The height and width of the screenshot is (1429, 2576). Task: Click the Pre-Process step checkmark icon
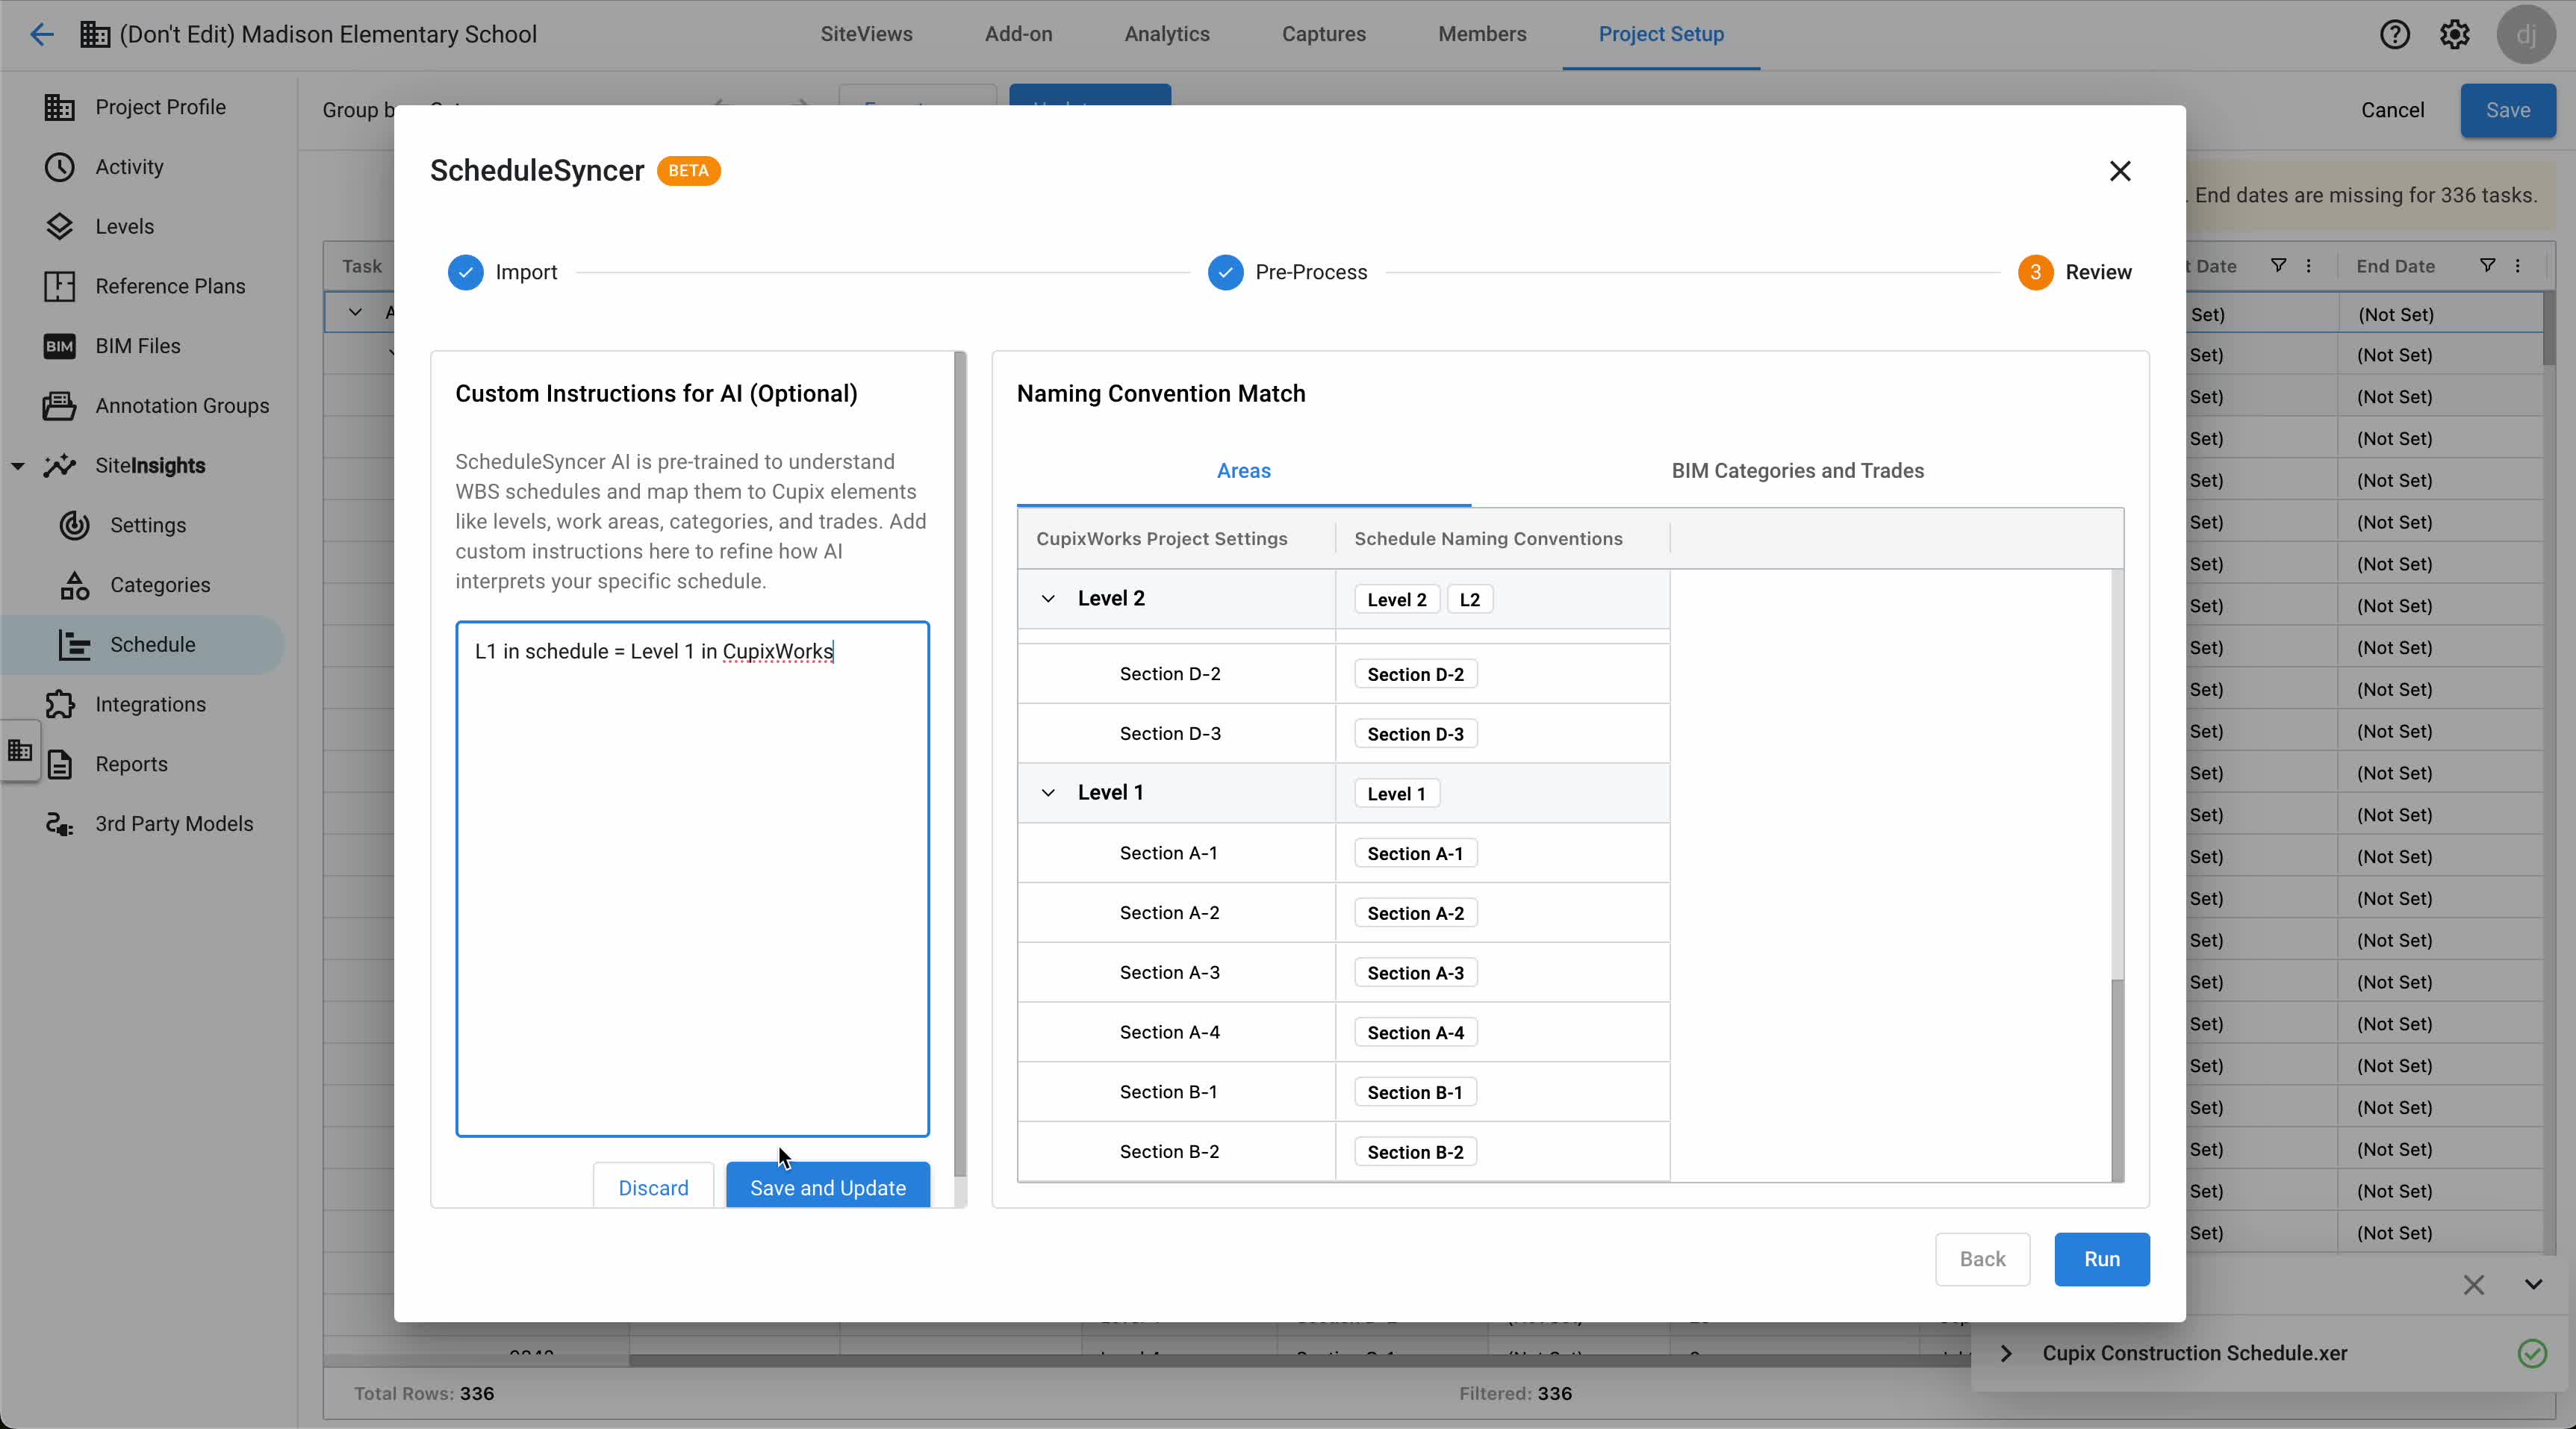tap(1225, 272)
